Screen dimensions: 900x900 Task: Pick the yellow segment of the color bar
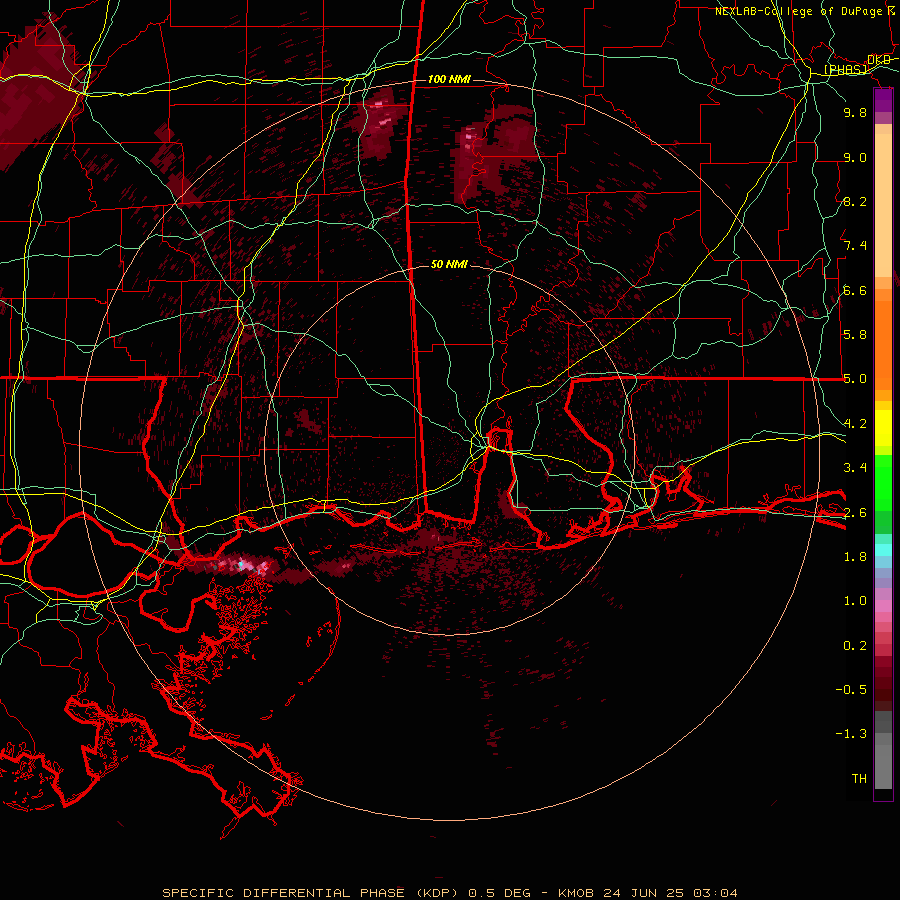pyautogui.click(x=883, y=428)
